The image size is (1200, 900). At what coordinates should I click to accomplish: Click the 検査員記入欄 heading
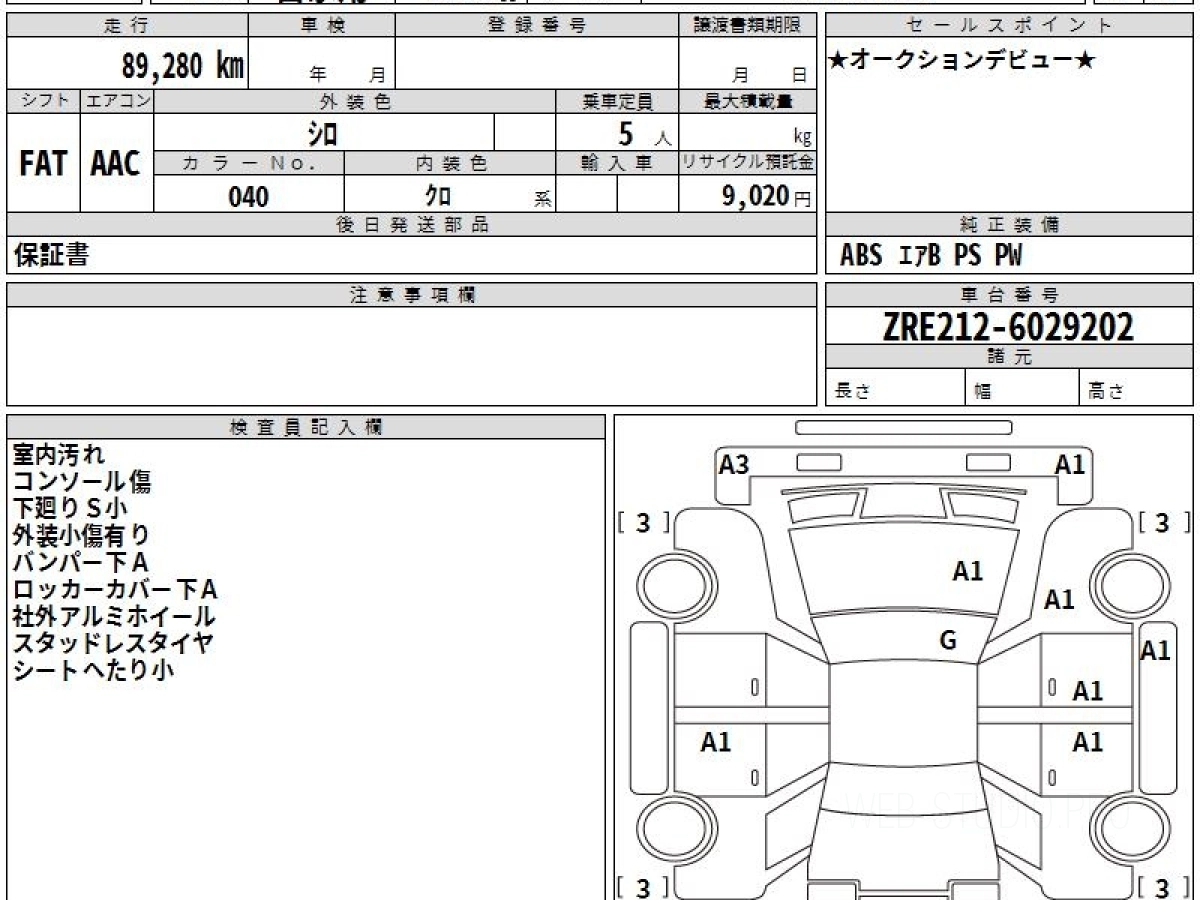pos(306,427)
